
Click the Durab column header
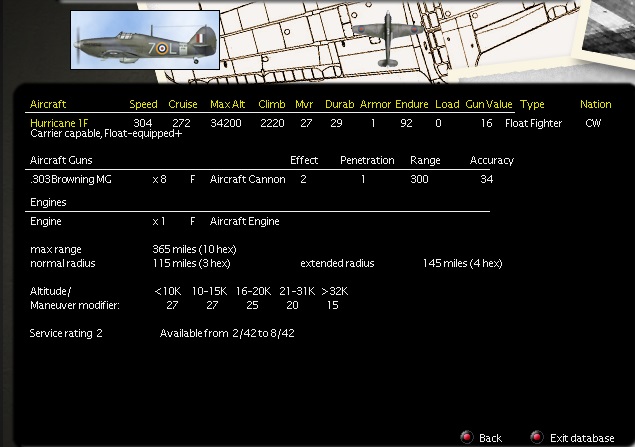(x=339, y=104)
